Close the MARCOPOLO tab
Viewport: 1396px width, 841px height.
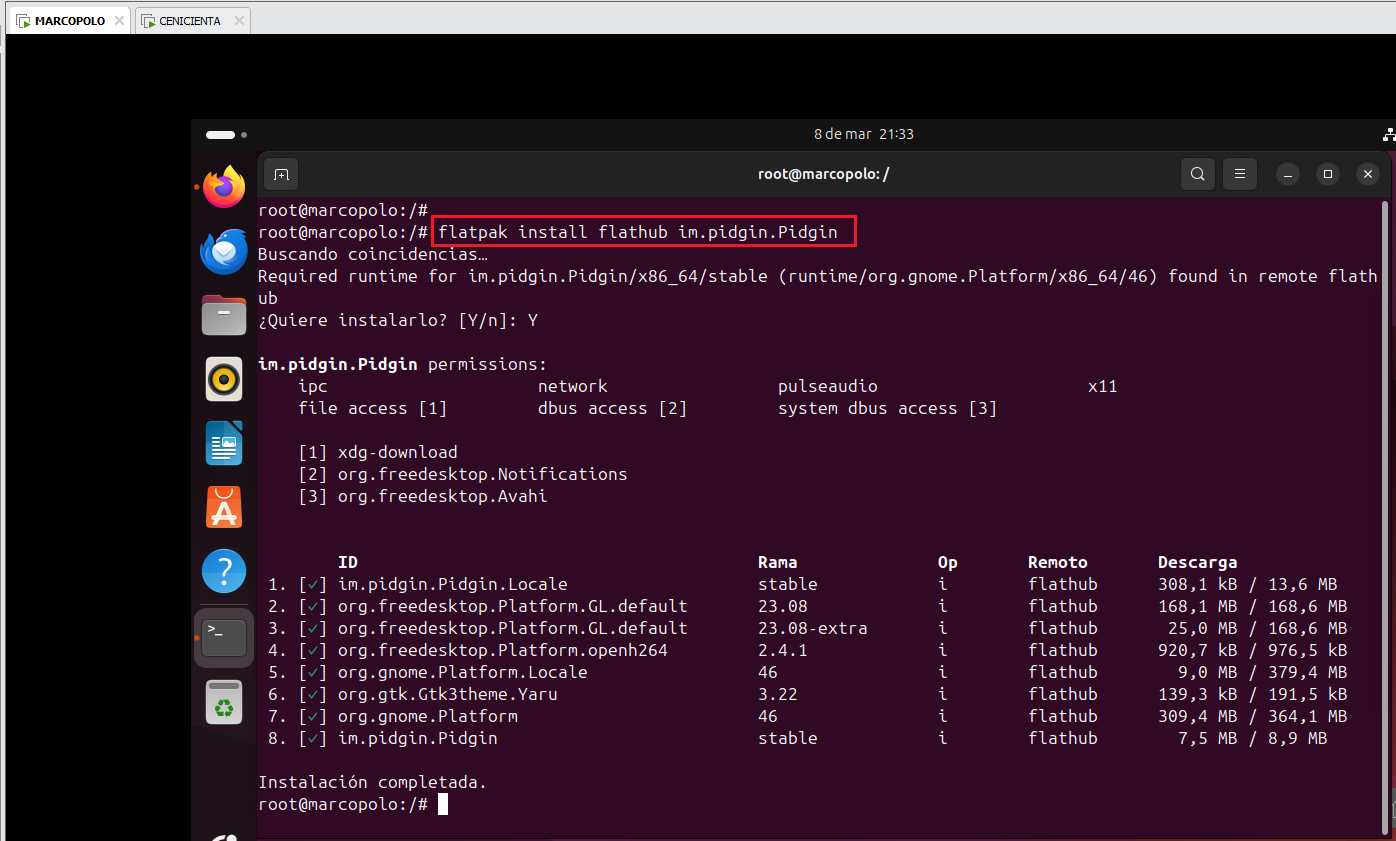[119, 21]
